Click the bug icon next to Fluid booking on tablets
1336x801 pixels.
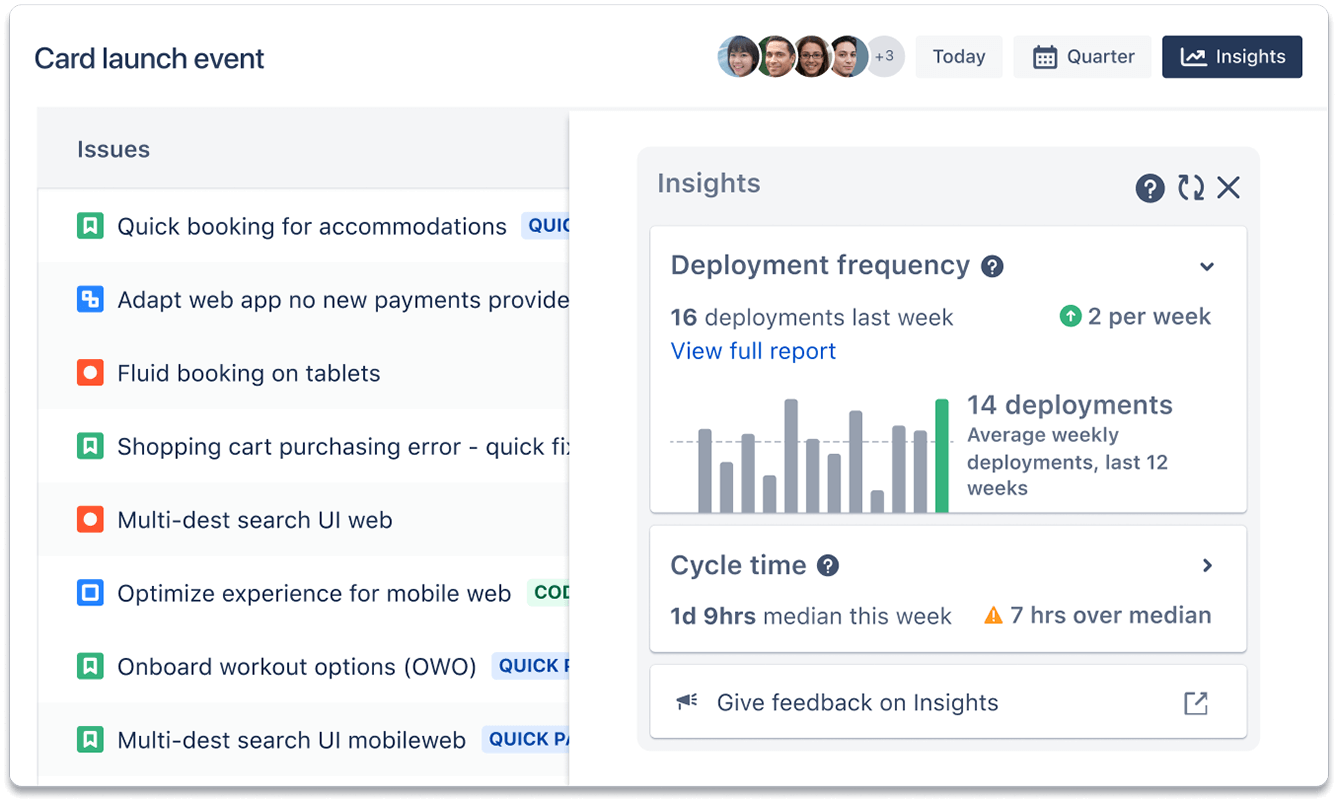click(91, 373)
